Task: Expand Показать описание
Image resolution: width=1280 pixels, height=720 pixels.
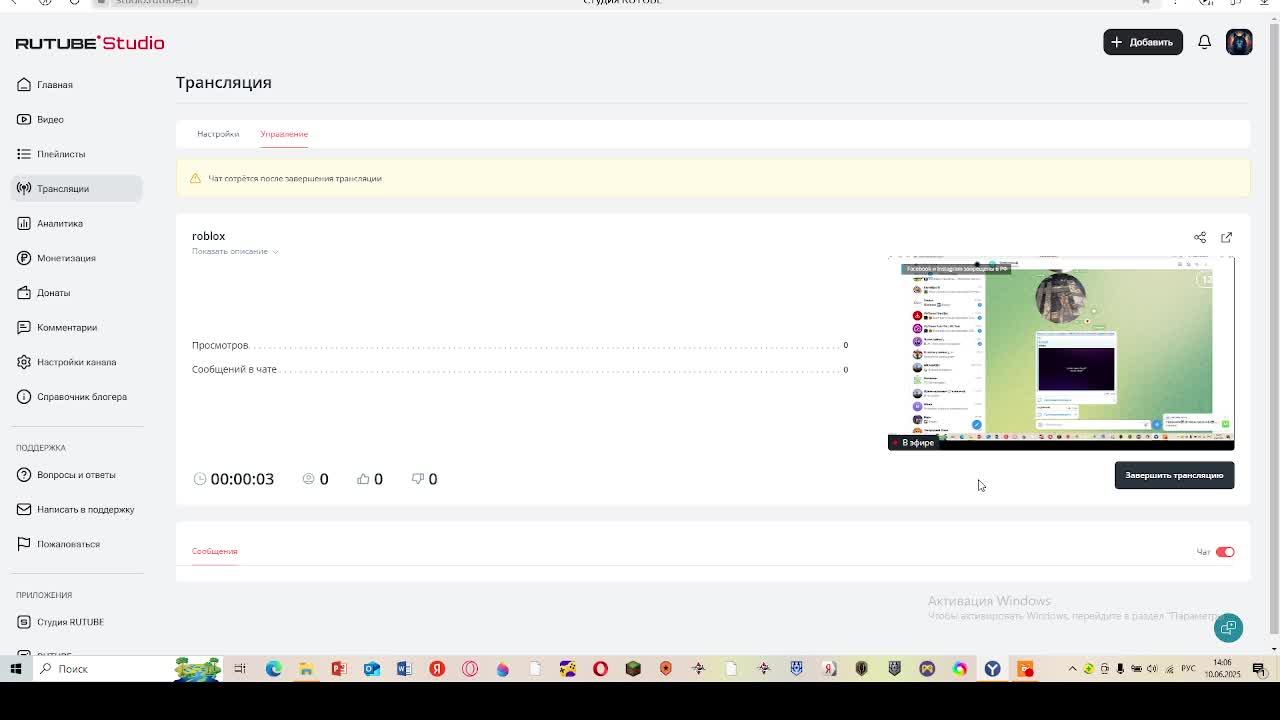Action: coord(235,252)
